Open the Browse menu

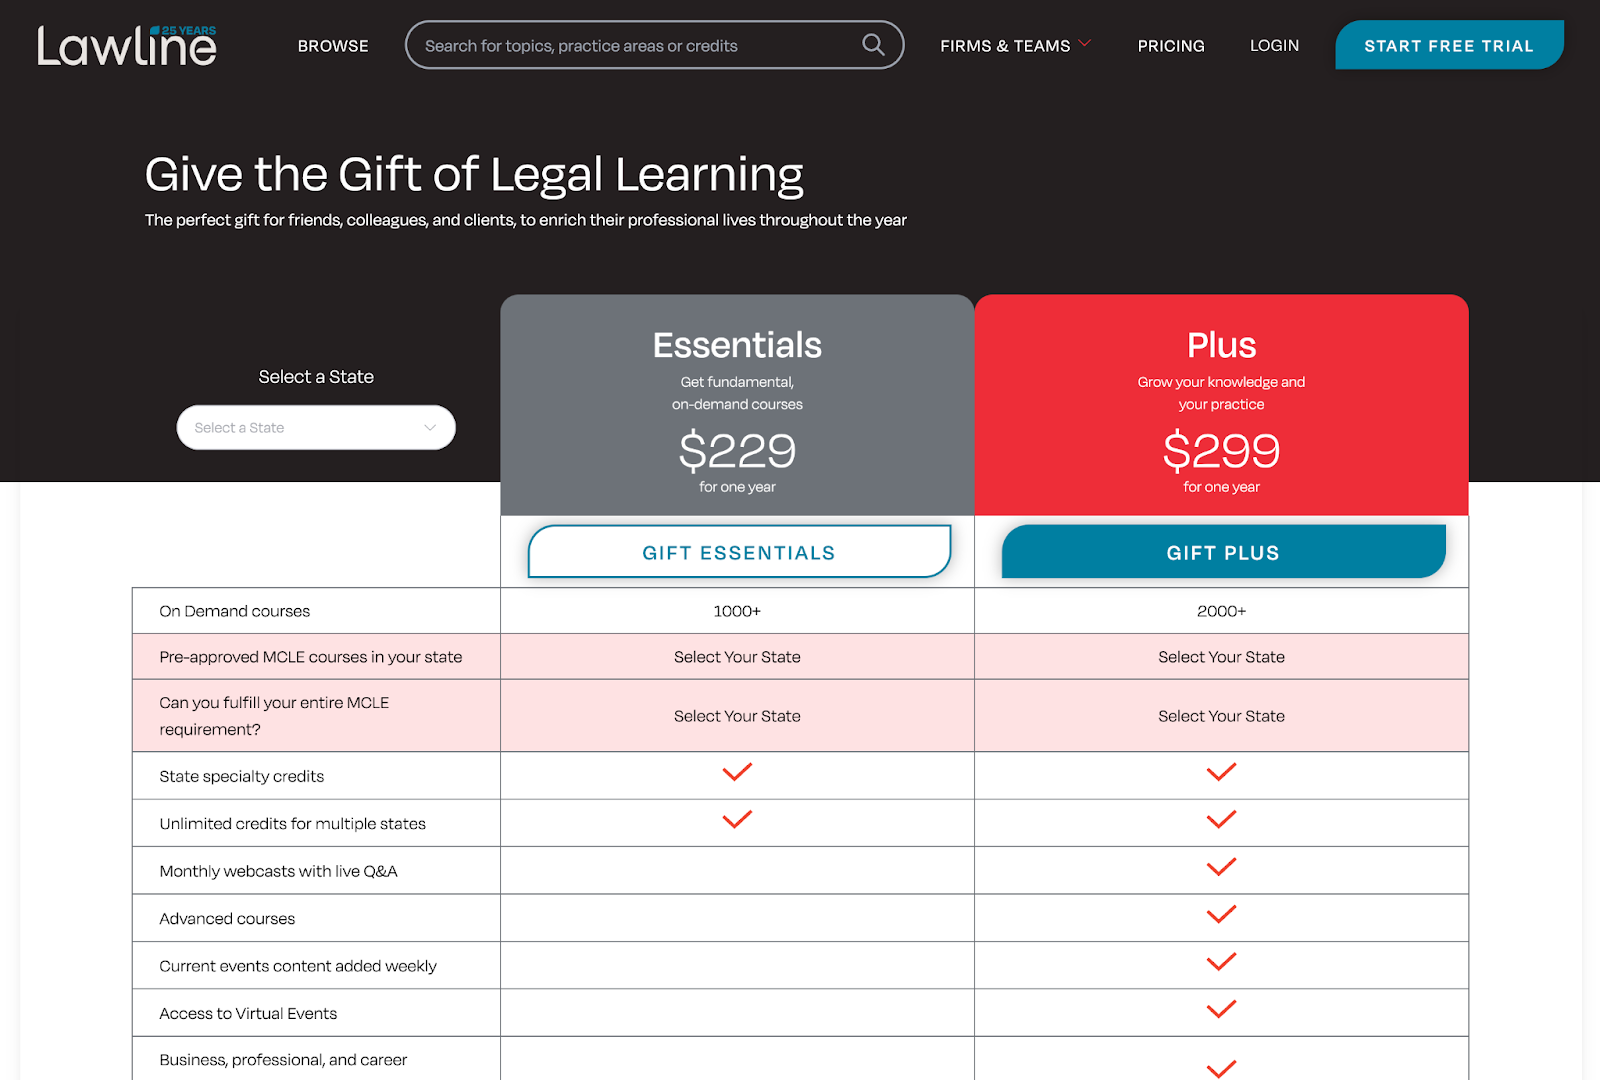[x=332, y=45]
